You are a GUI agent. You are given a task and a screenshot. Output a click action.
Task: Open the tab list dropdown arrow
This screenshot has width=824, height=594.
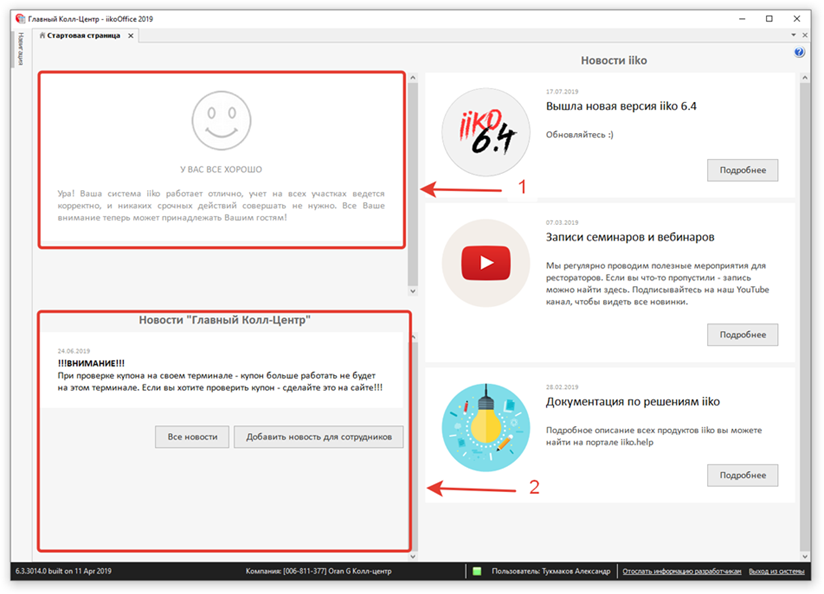806,36
